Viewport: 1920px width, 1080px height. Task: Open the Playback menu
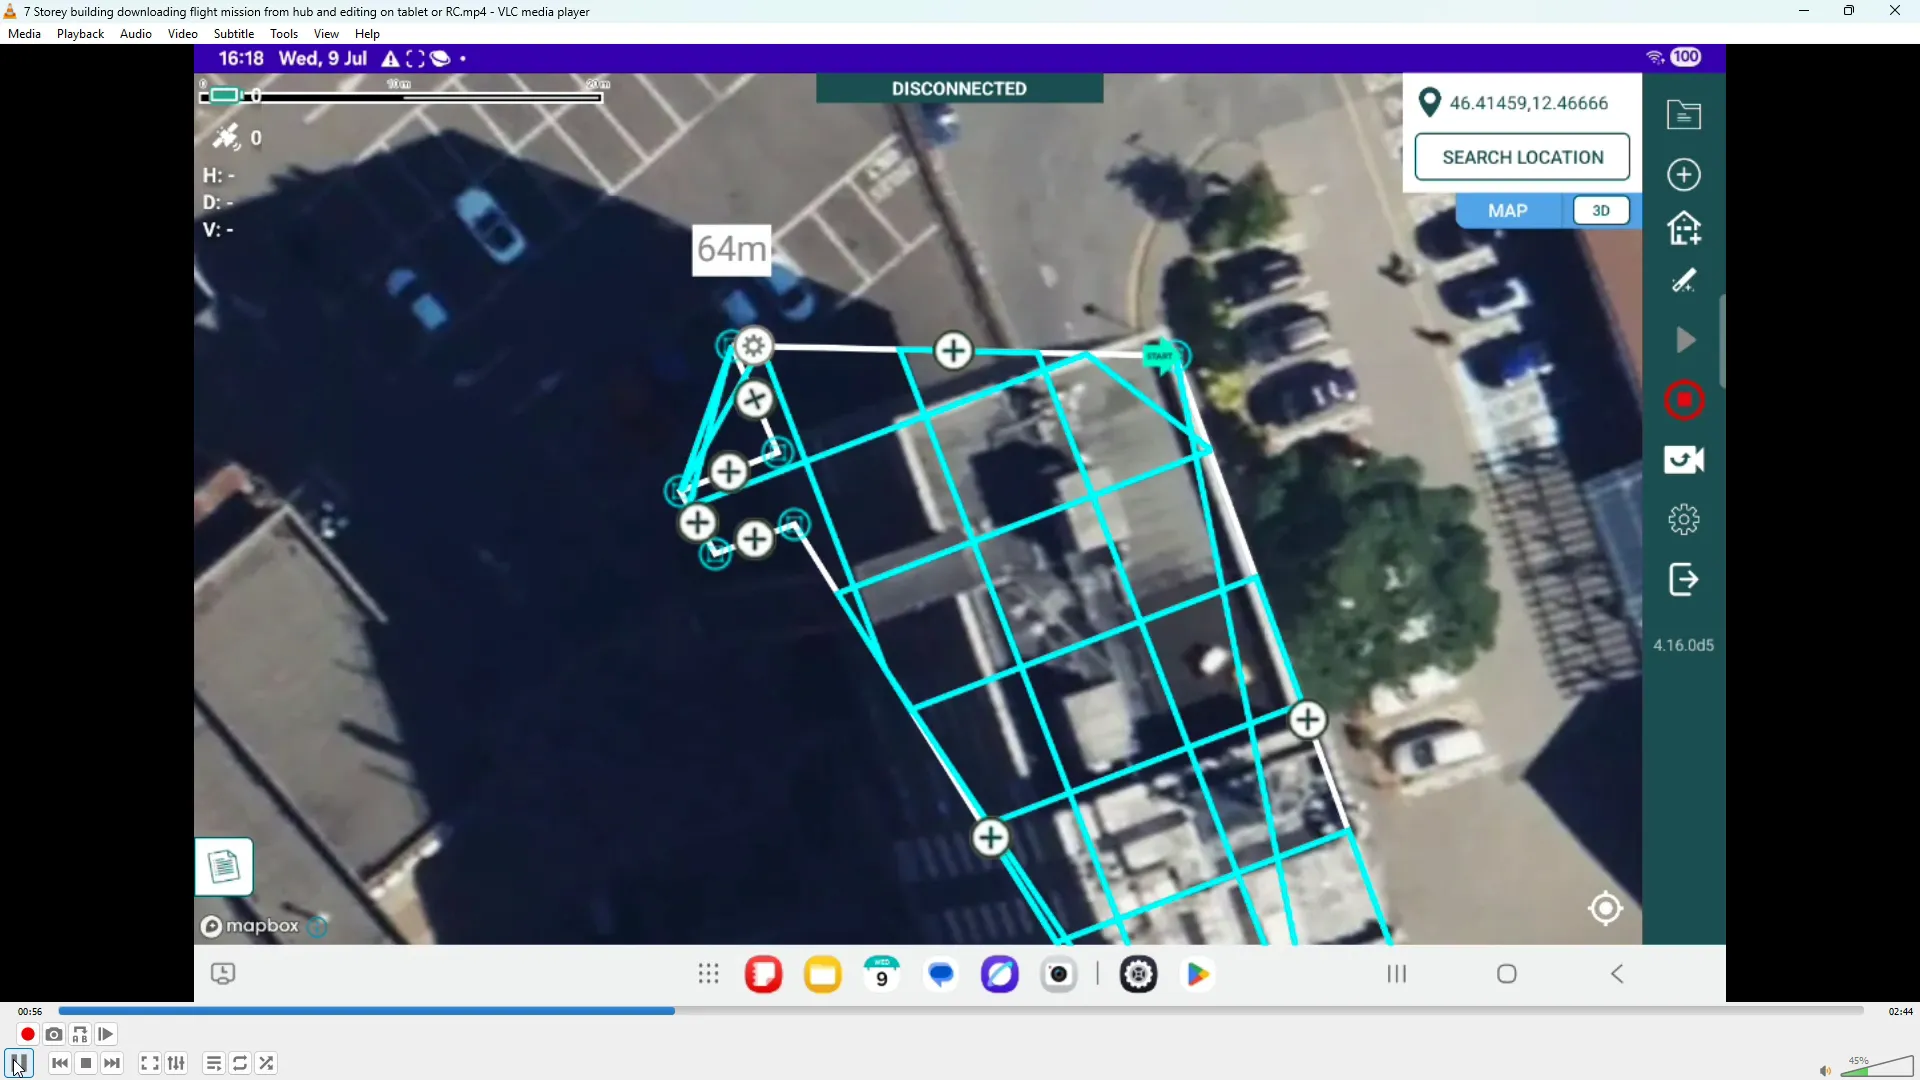80,33
